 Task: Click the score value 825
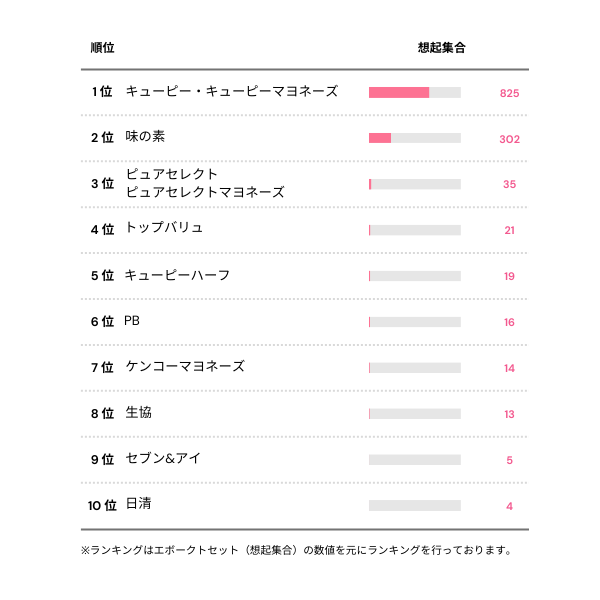coord(509,93)
